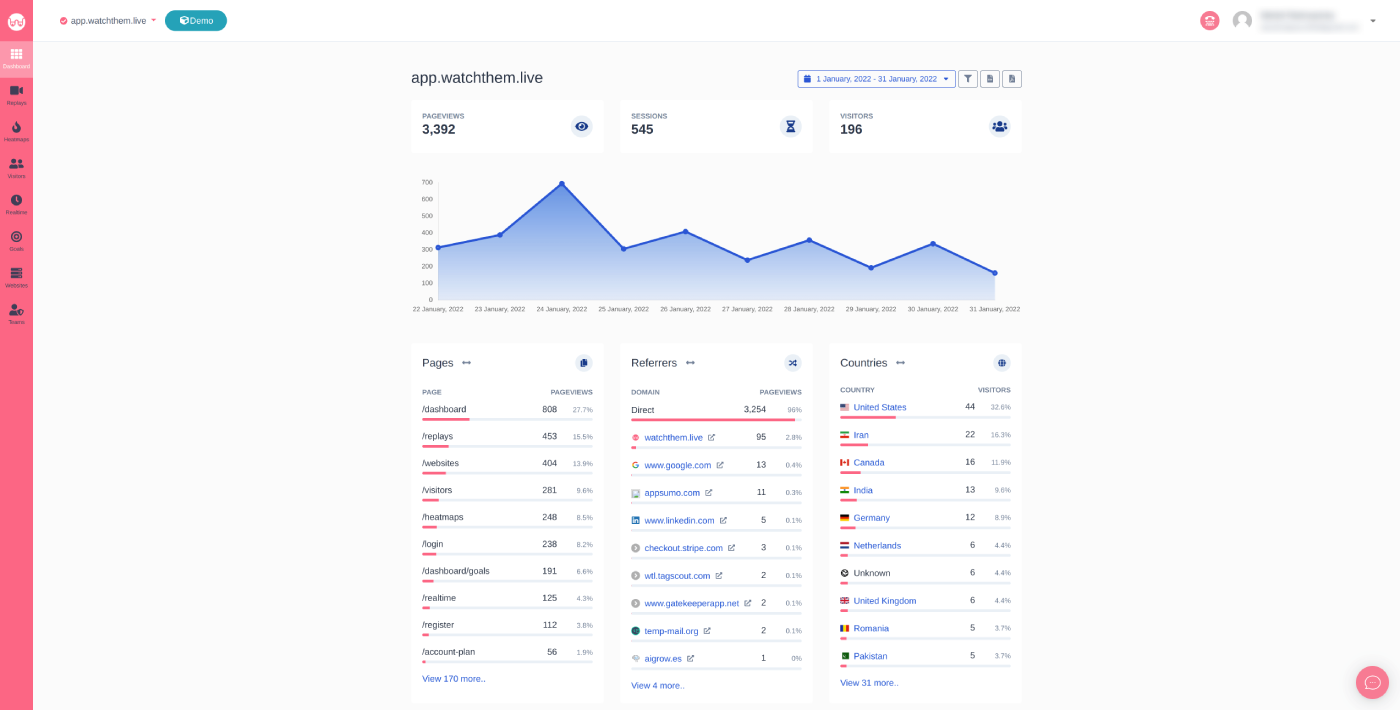
Task: Select Iran in Countries list
Action: click(x=861, y=435)
